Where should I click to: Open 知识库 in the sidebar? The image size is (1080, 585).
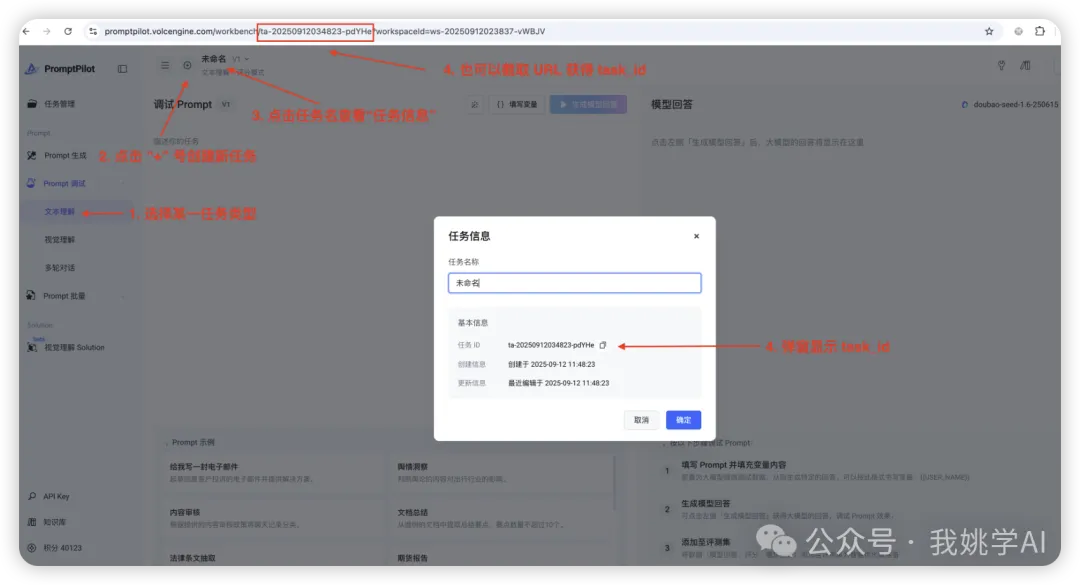click(x=54, y=522)
